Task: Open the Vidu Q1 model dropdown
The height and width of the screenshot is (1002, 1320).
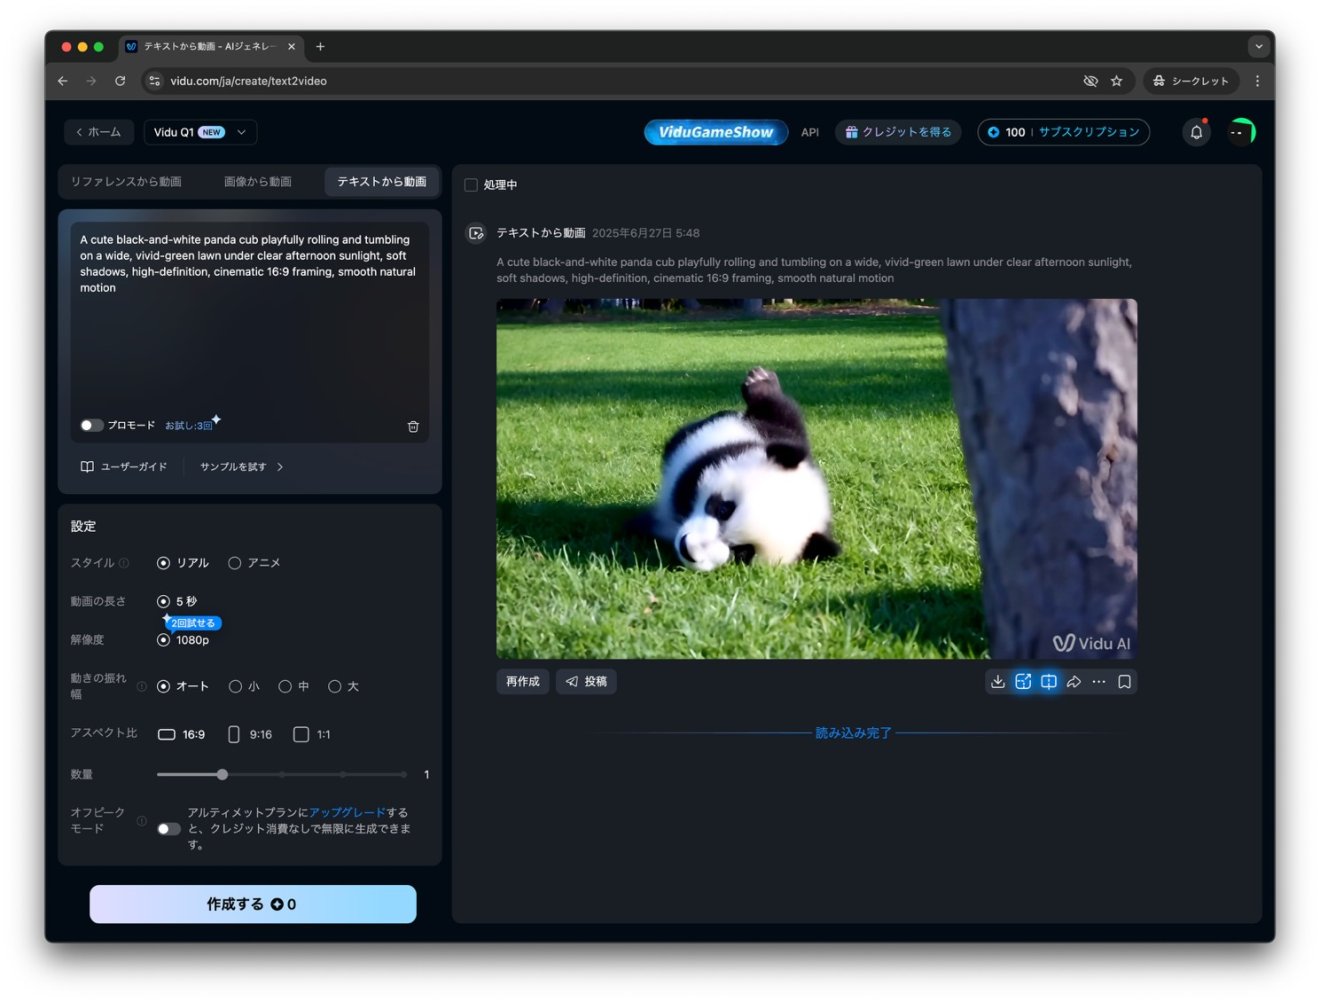Action: [201, 132]
